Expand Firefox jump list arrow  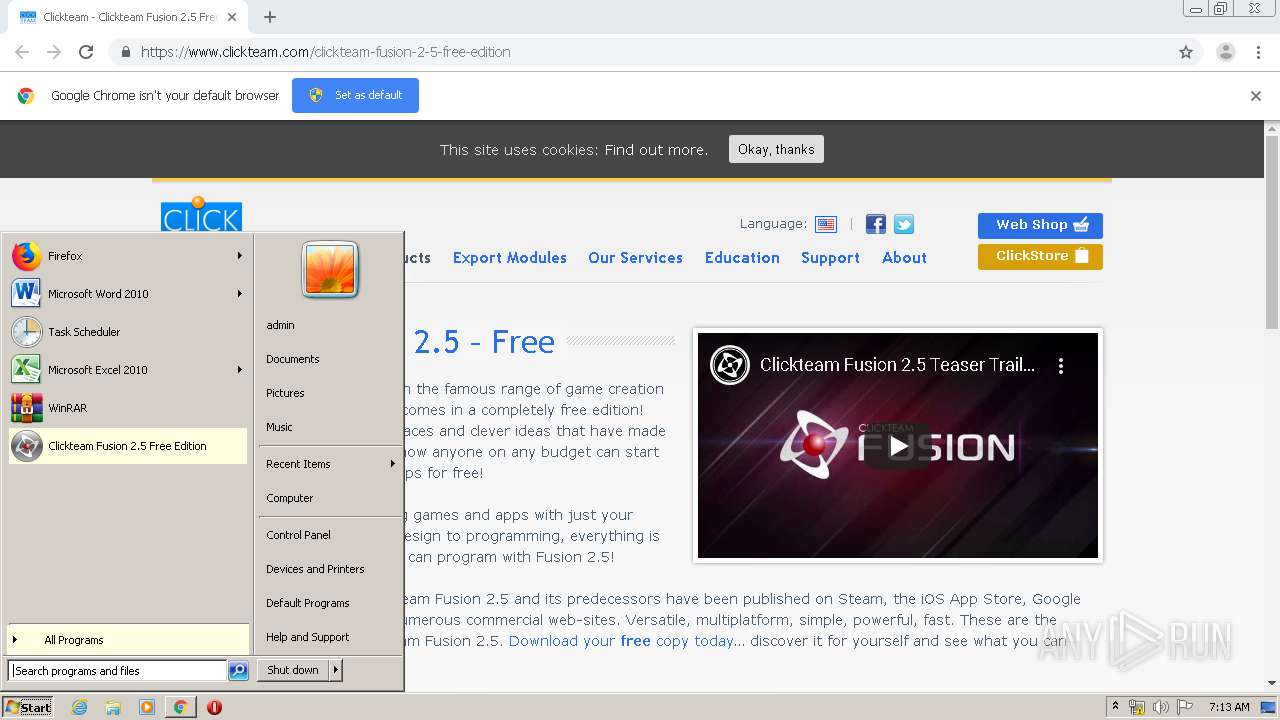point(239,256)
